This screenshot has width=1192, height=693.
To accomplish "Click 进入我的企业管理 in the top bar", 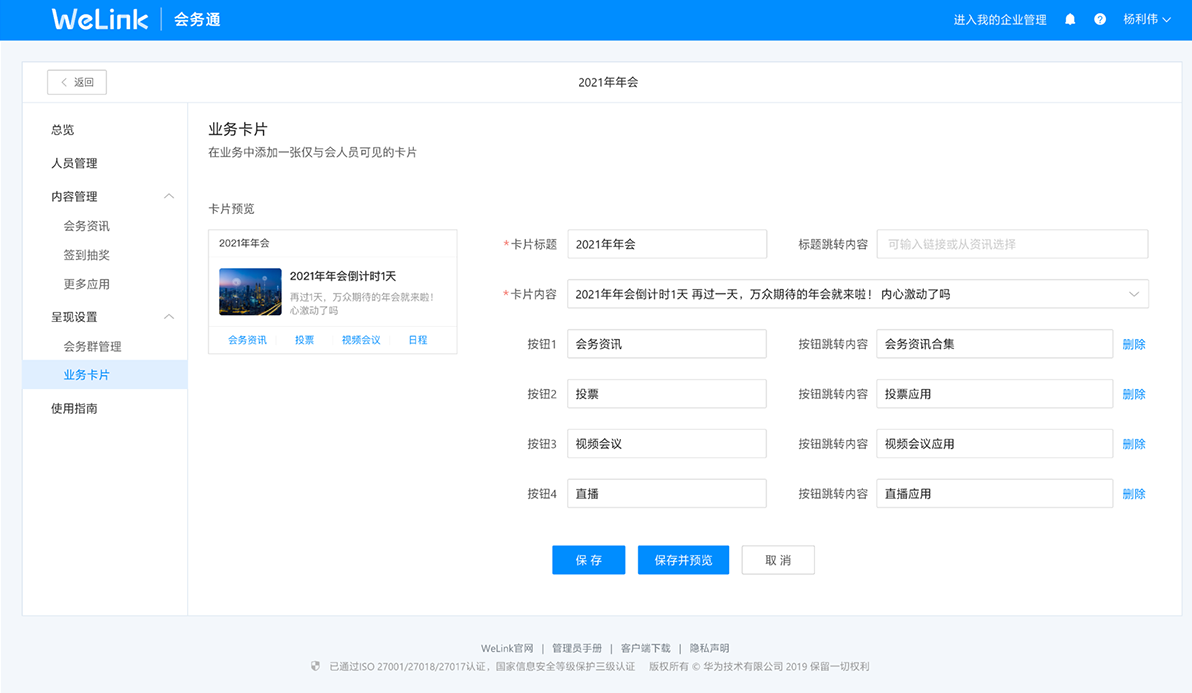I will pyautogui.click(x=998, y=19).
